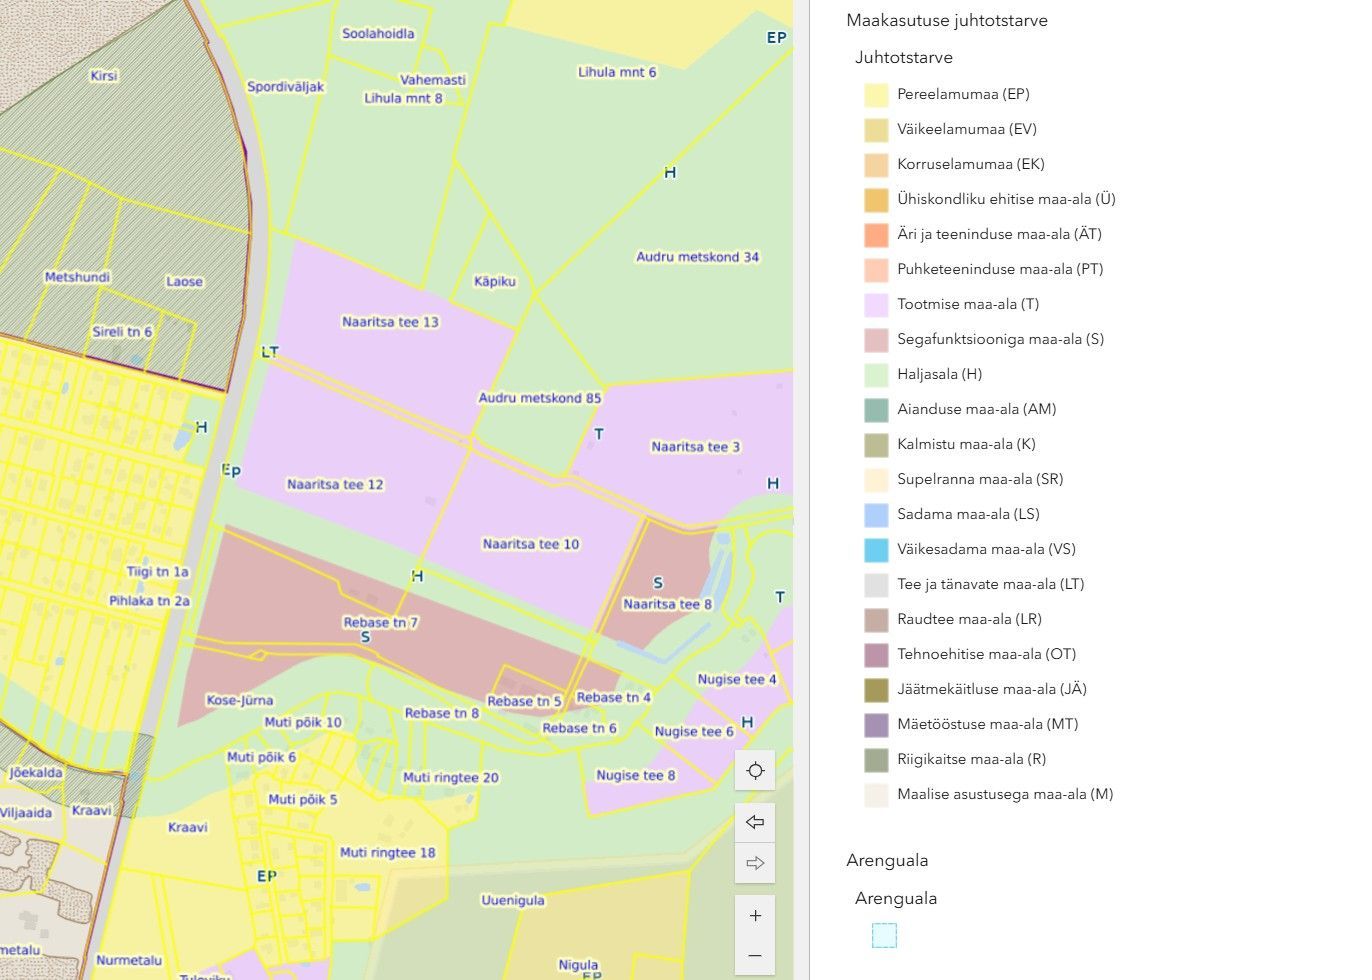The image size is (1372, 980).
Task: Click the Maakasutuse juhtotstarve layer heading
Action: click(x=946, y=20)
